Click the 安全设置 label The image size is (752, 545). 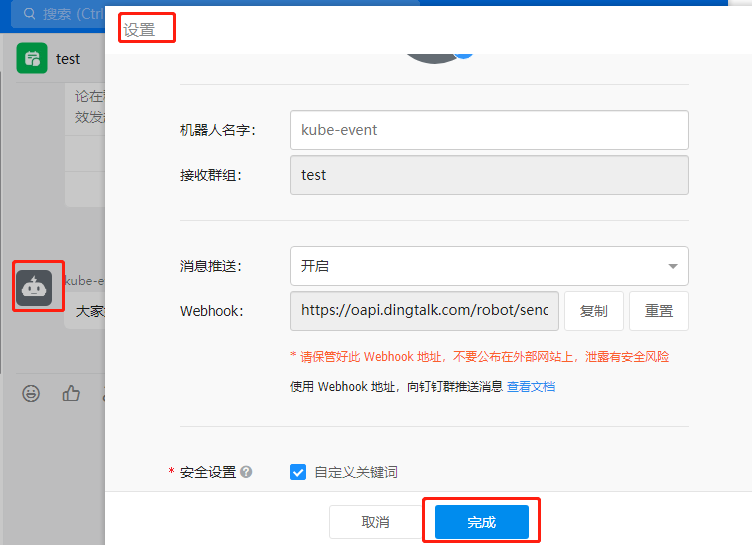(x=208, y=472)
